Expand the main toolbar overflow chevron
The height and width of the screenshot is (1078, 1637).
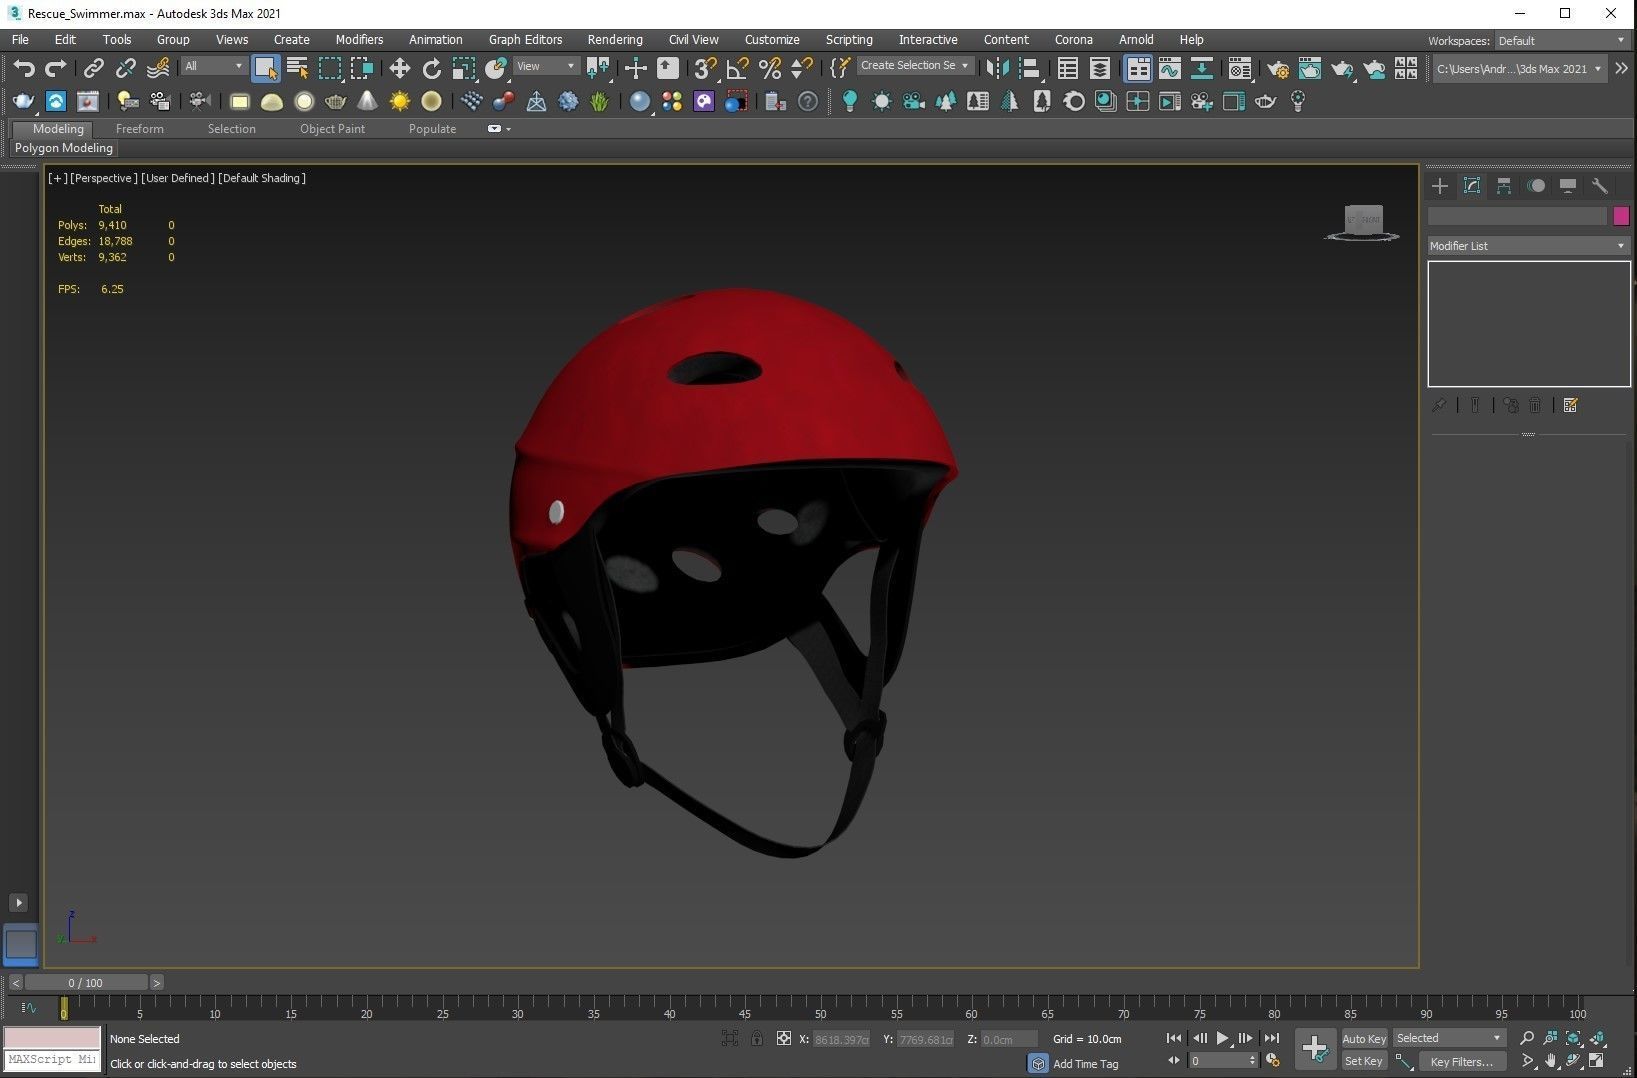[1621, 68]
